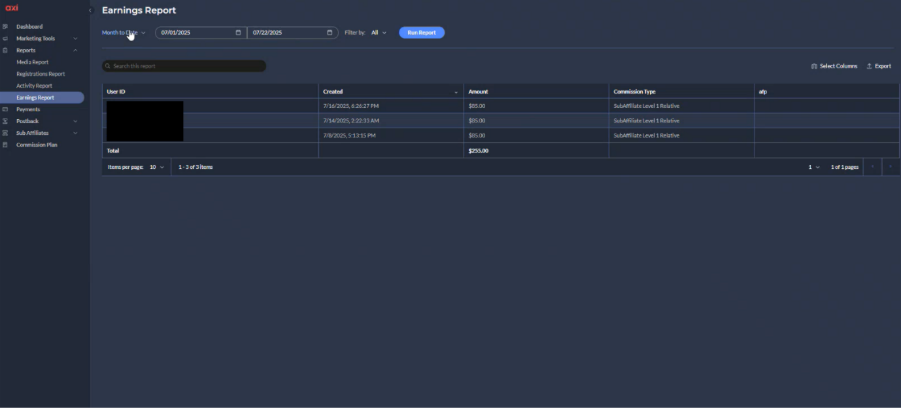The height and width of the screenshot is (408, 901).
Task: Expand the Sub Affiliates menu chevron
Action: coord(75,133)
